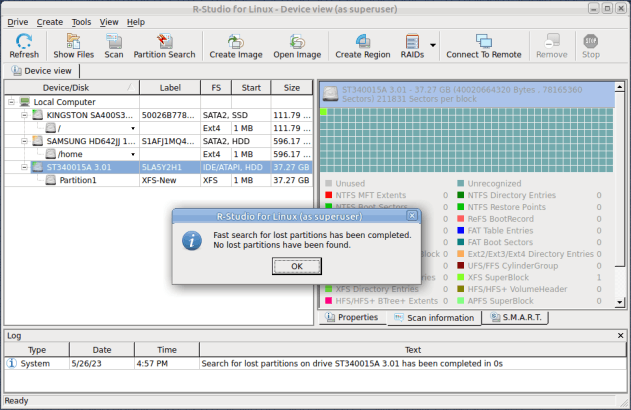Select the SAMSUNG HD642JJ drive
Image resolution: width=631 pixels, height=410 pixels.
point(91,141)
